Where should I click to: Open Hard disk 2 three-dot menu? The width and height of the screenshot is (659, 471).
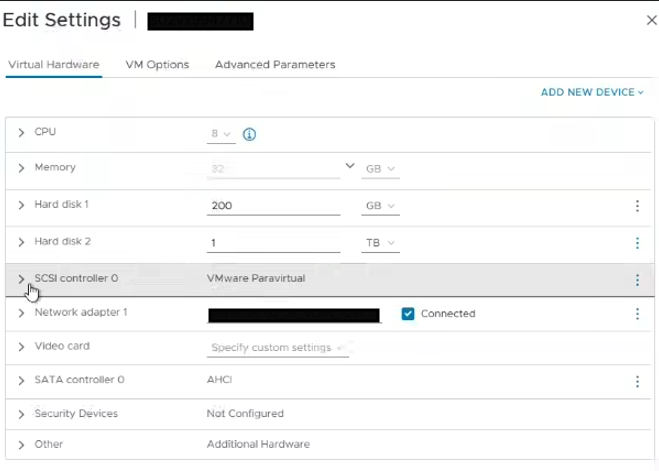click(x=637, y=243)
